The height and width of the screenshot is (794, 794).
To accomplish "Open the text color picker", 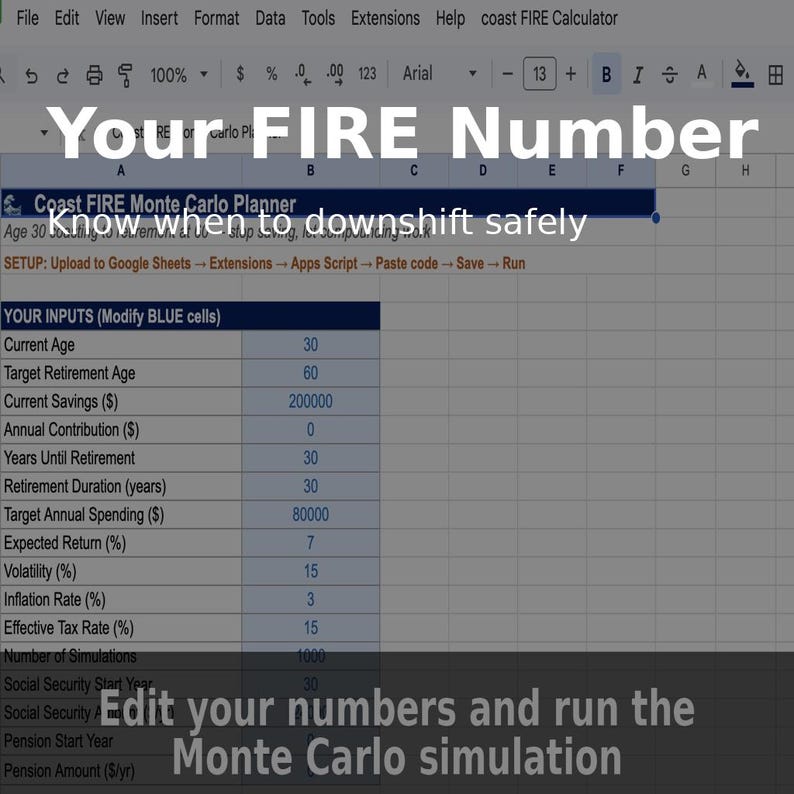I will tap(701, 75).
